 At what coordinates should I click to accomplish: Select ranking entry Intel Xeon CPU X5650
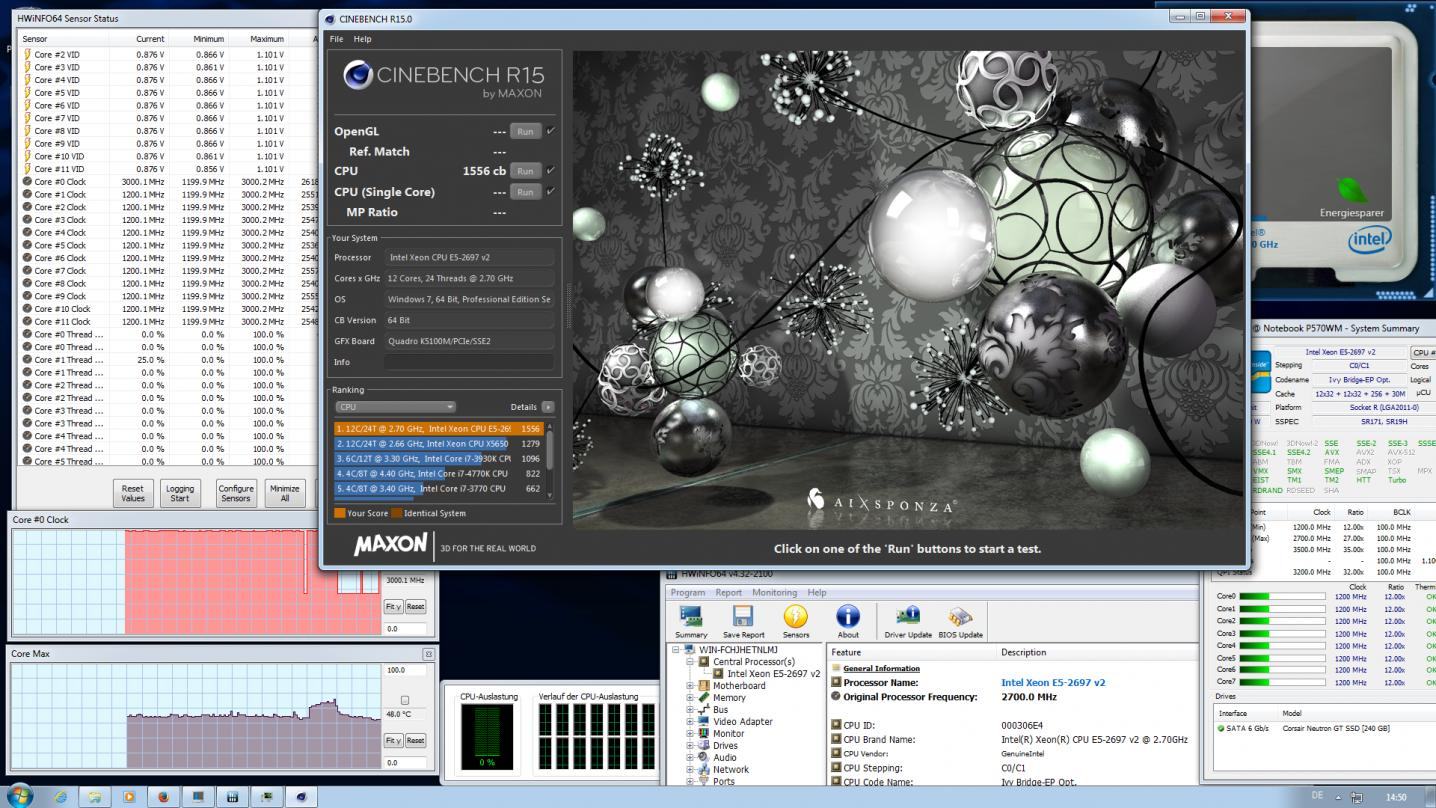pyautogui.click(x=438, y=443)
